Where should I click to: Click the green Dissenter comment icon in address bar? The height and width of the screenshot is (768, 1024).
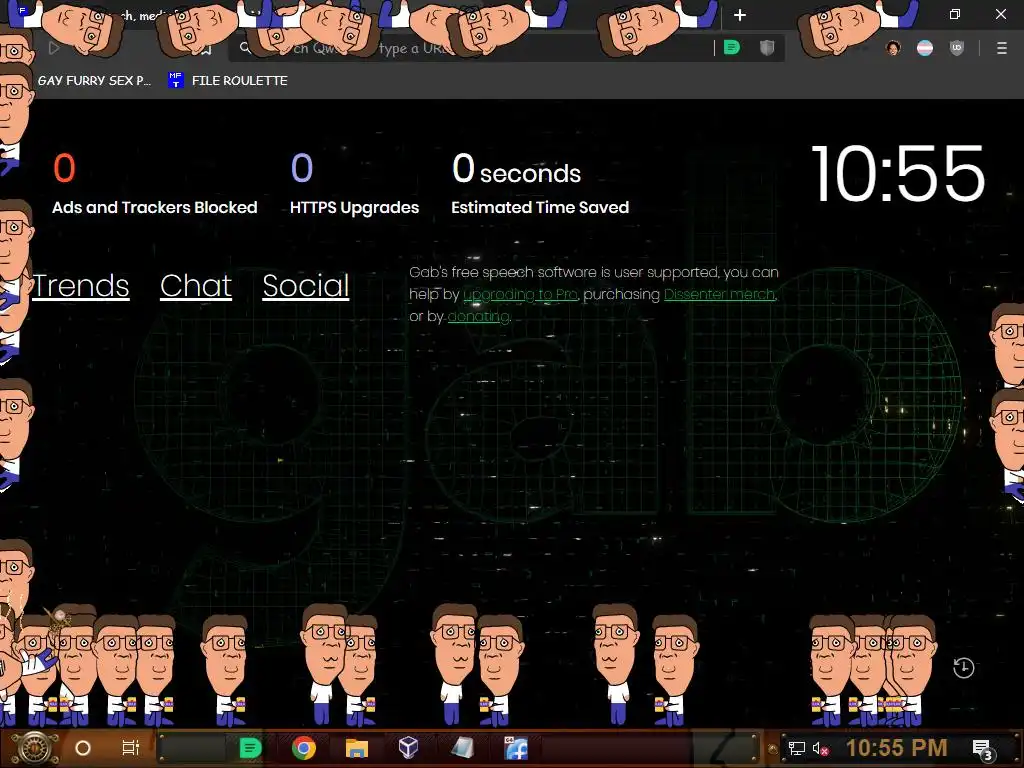point(731,48)
